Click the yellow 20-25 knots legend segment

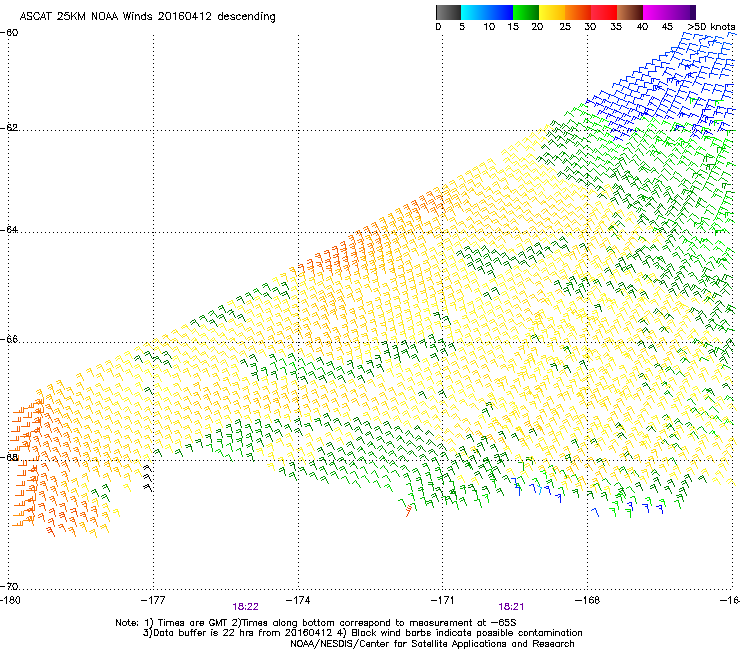[552, 12]
